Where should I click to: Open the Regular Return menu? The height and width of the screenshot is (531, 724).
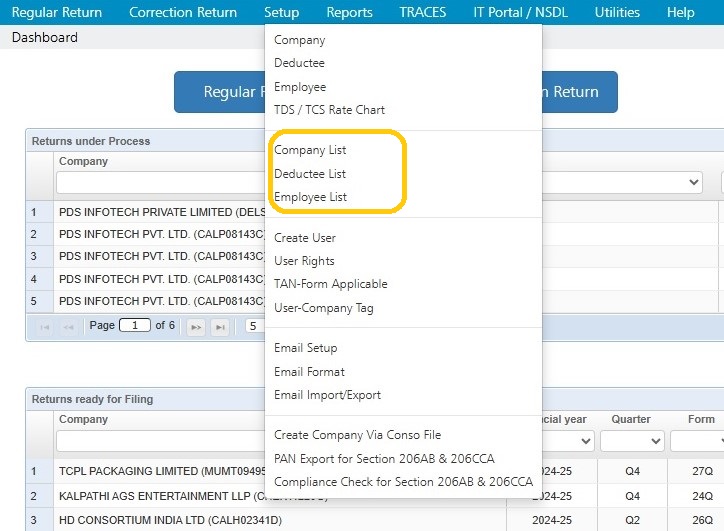(x=57, y=12)
